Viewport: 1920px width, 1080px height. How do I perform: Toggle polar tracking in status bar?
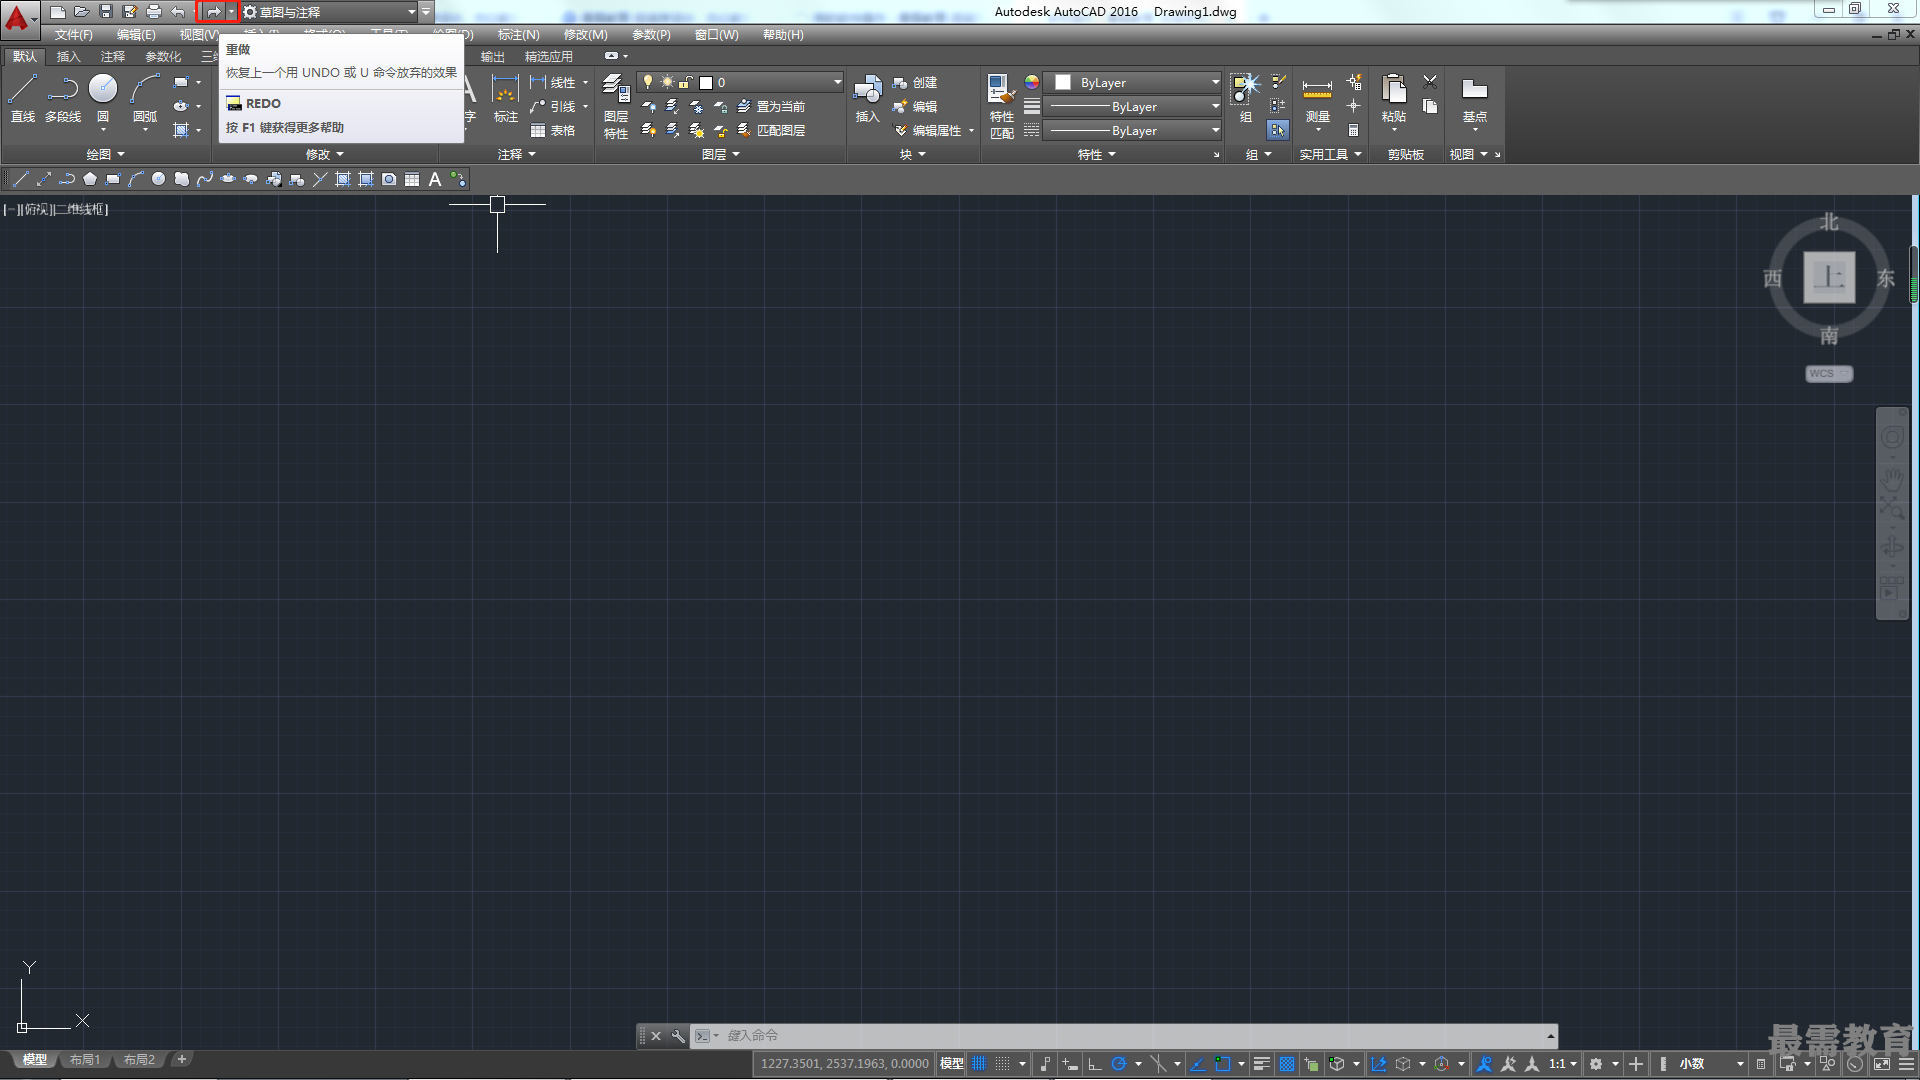(1119, 1064)
